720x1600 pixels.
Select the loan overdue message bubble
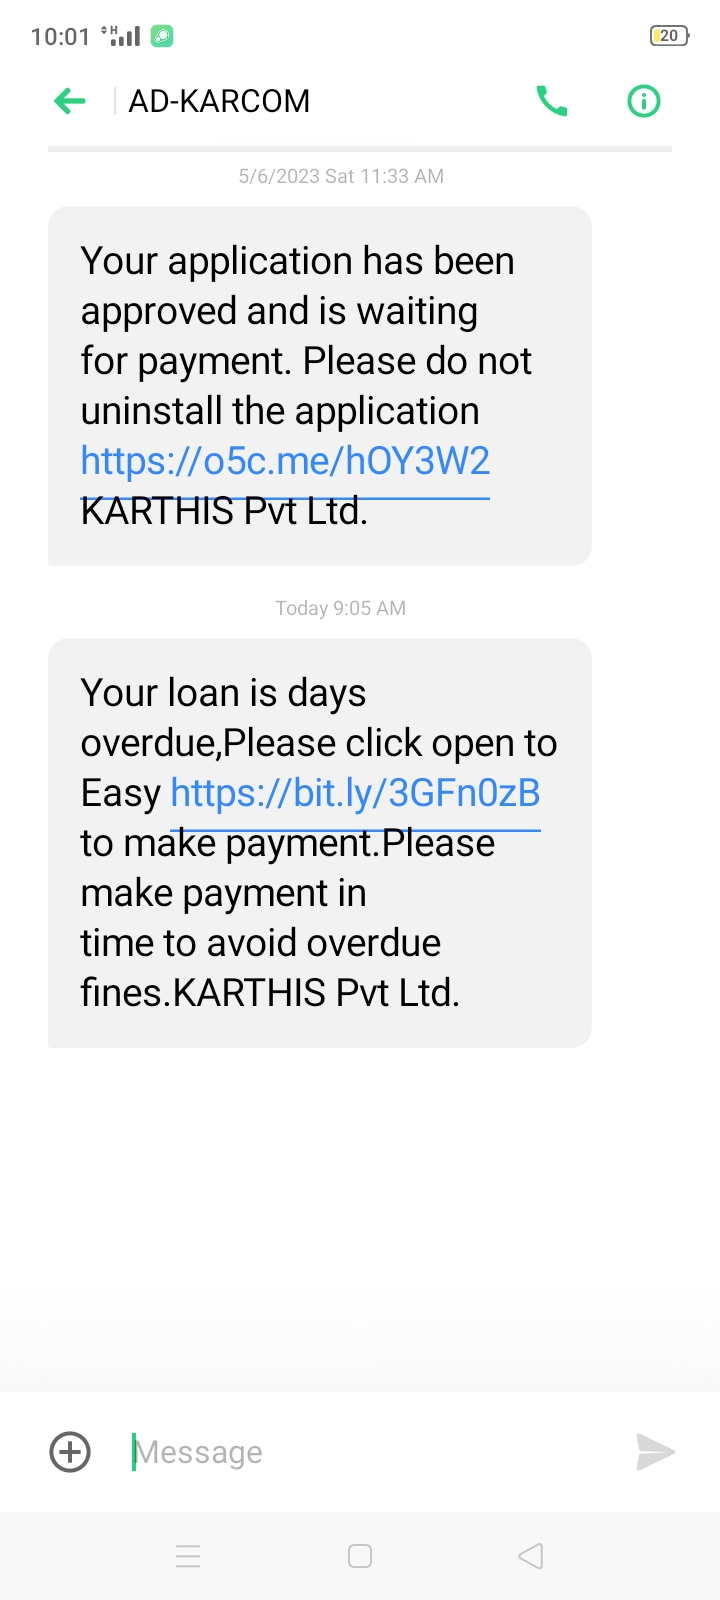pos(320,843)
